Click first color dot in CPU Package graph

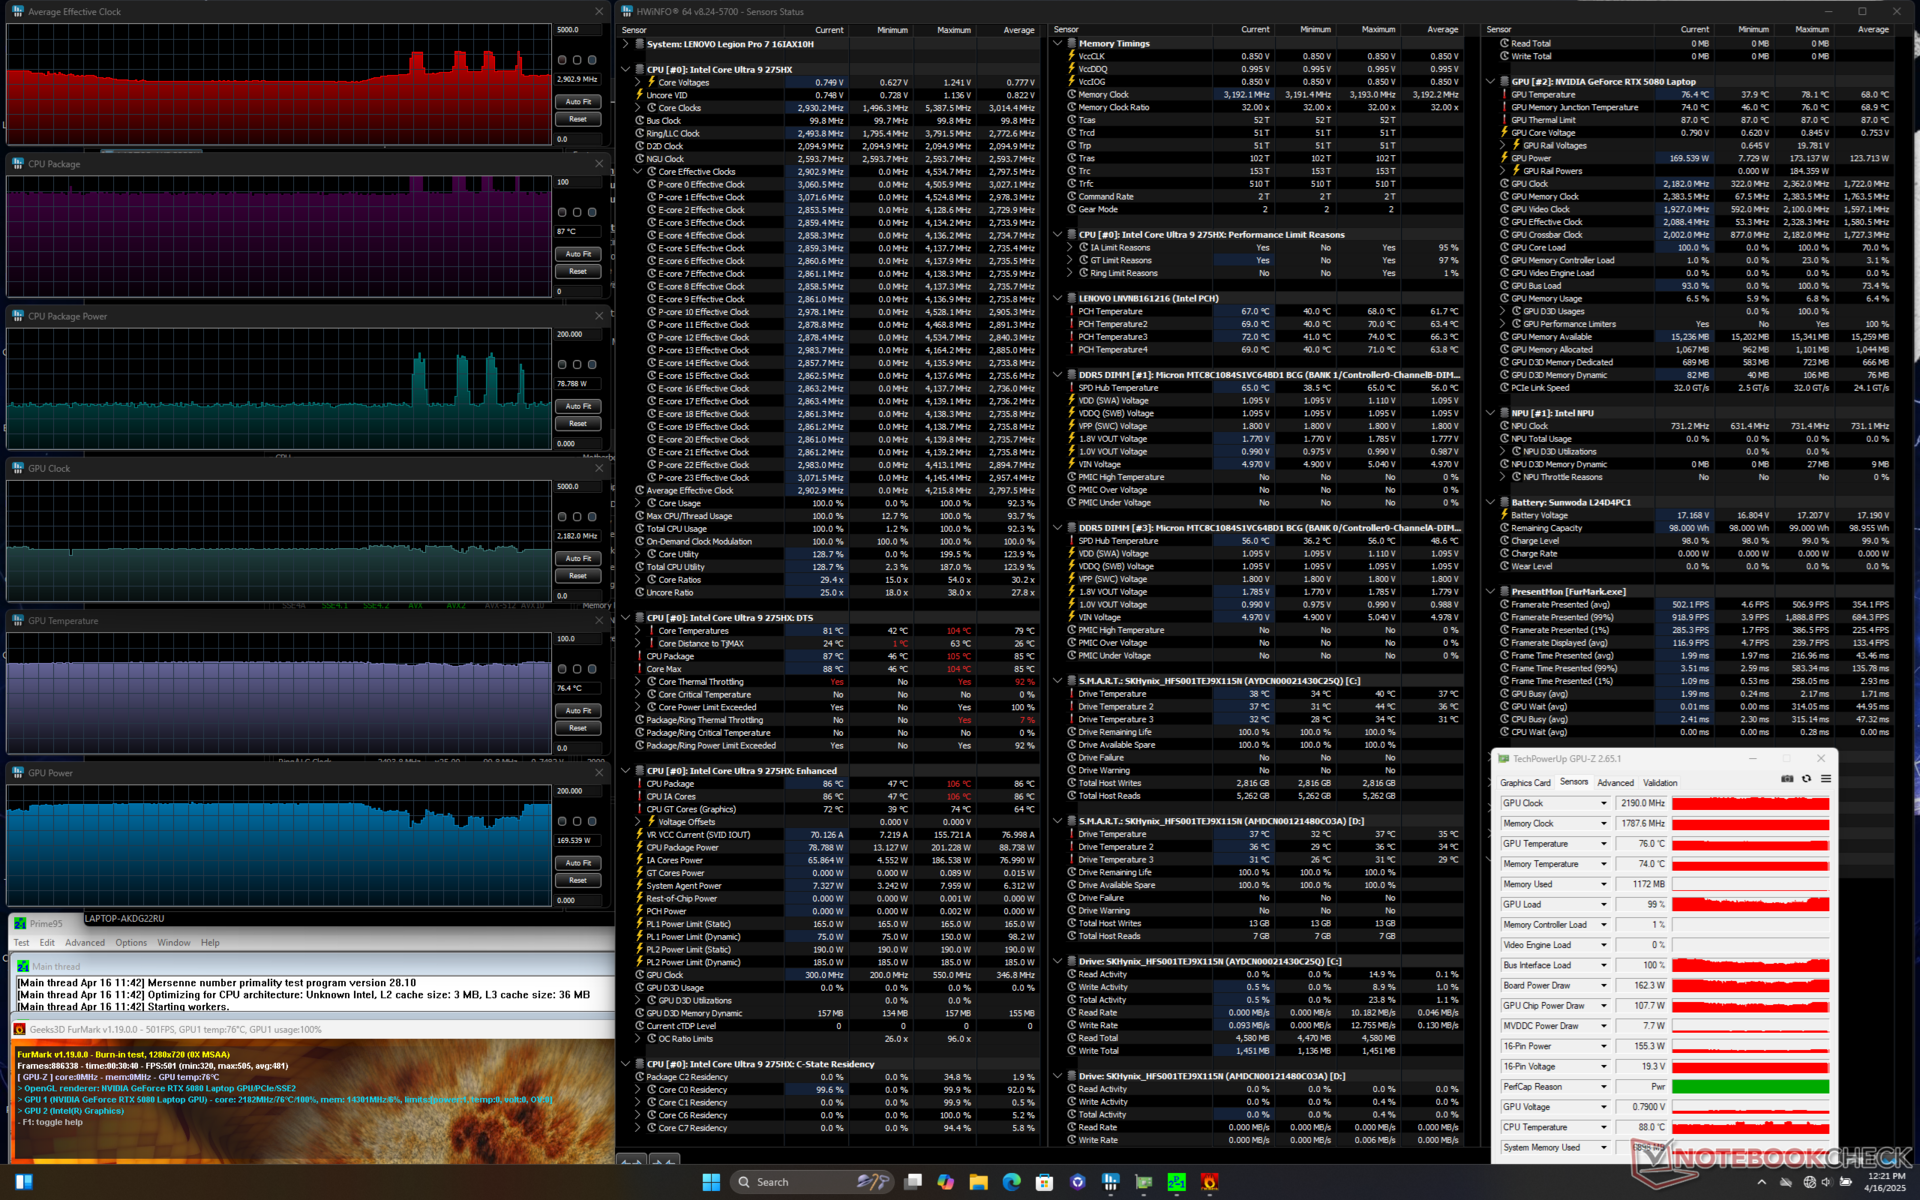point(562,212)
